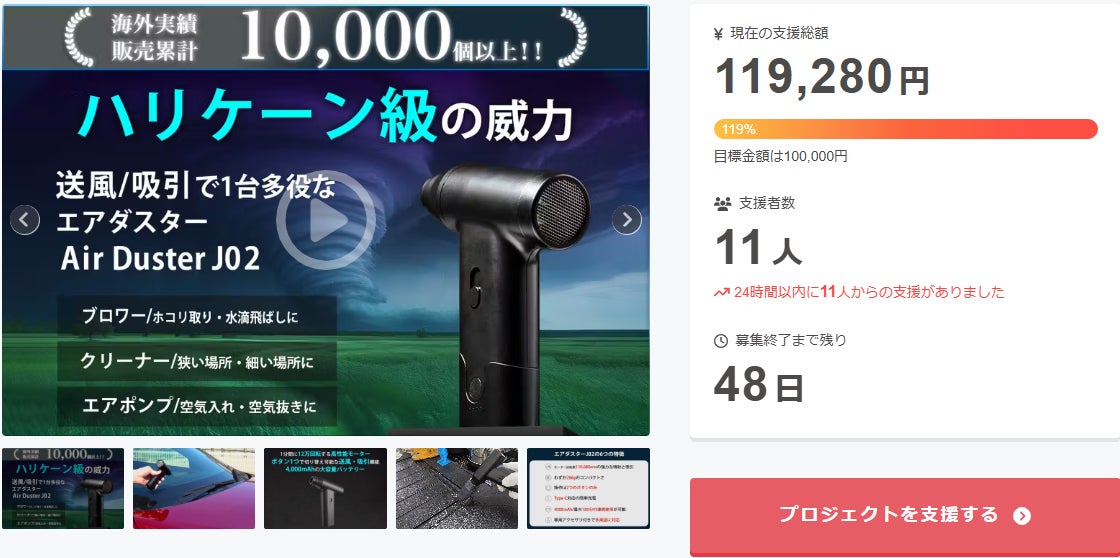Select thumbnail listing six features
This screenshot has height=558, width=1120.
589,488
